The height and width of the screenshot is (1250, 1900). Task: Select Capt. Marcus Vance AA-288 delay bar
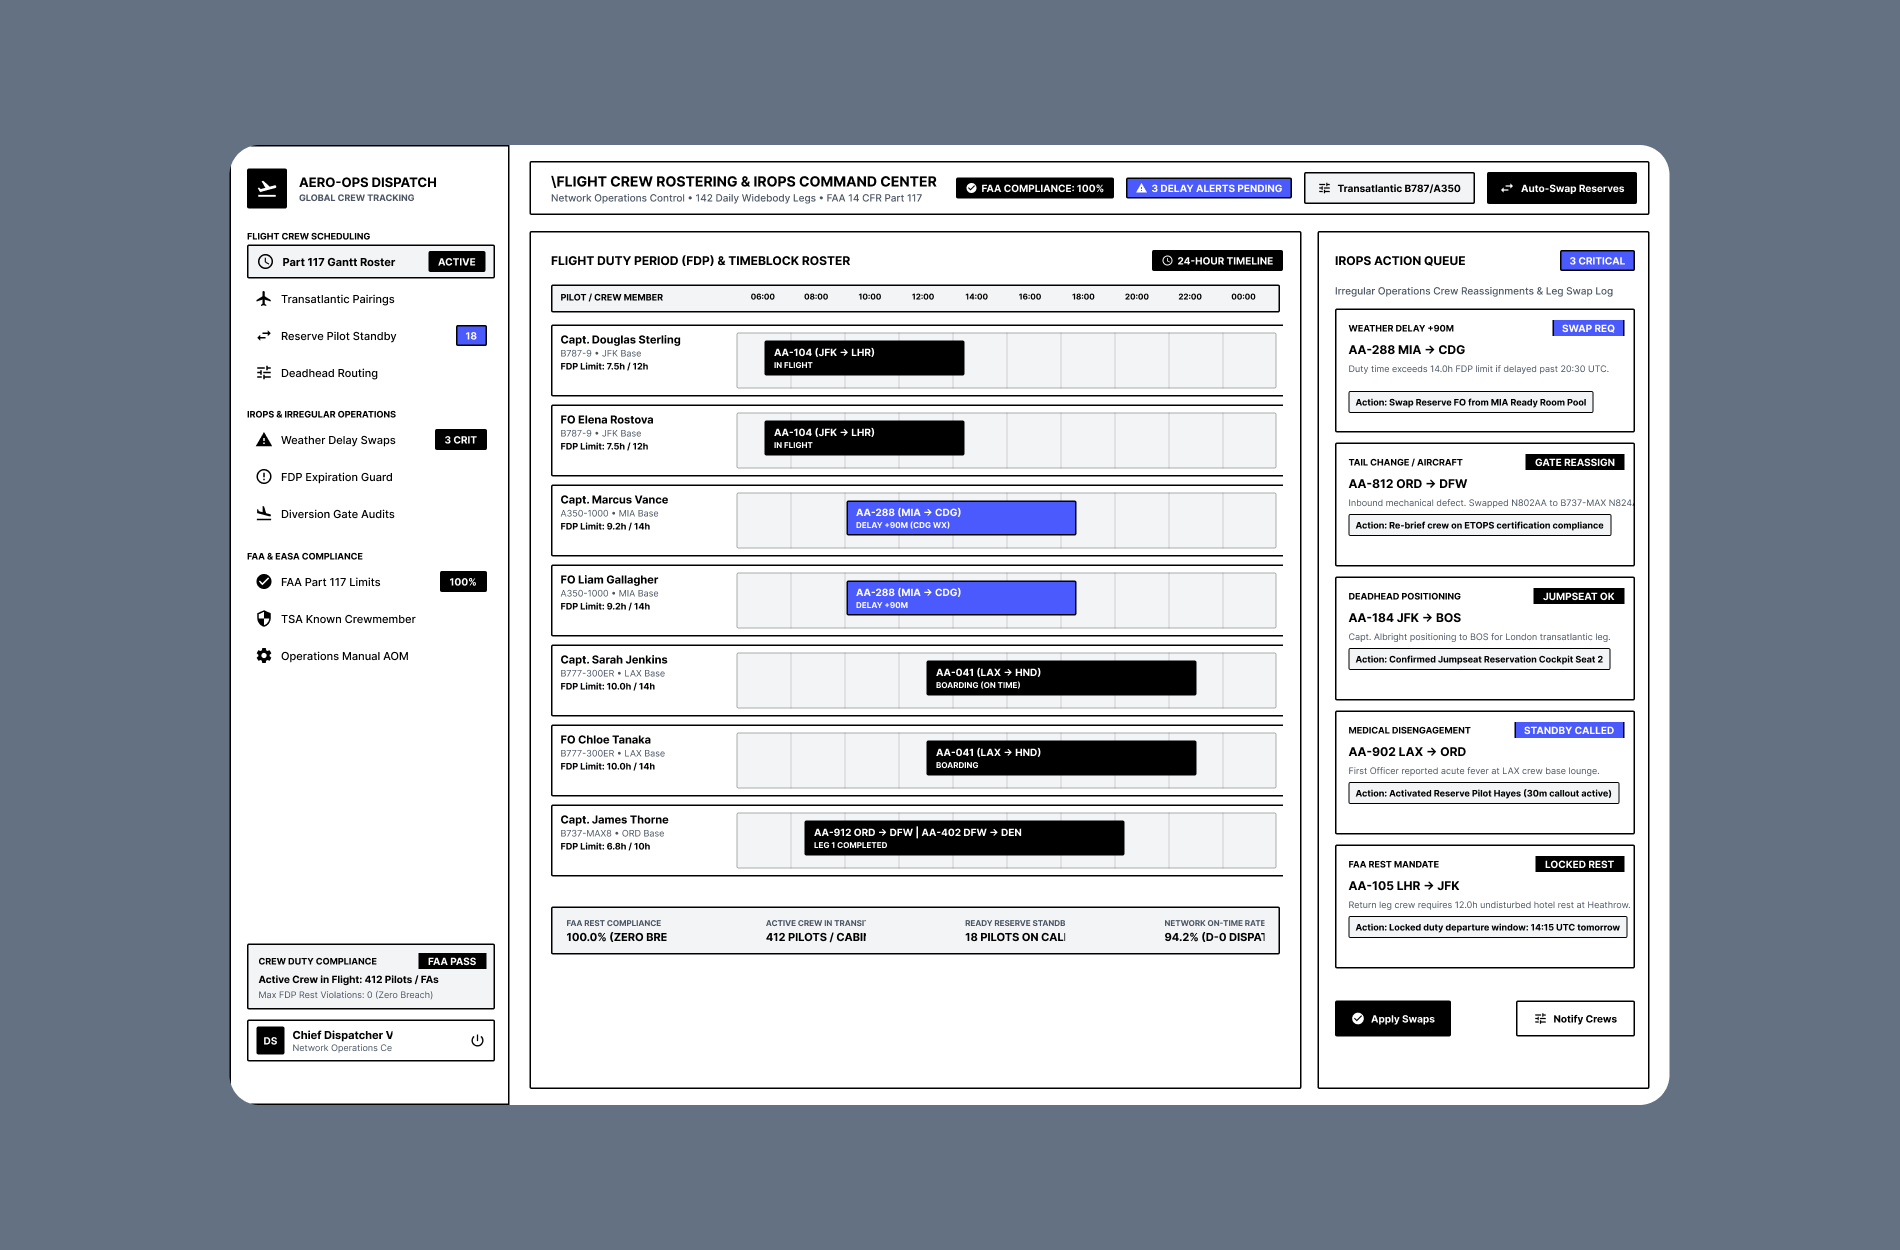pyautogui.click(x=961, y=518)
